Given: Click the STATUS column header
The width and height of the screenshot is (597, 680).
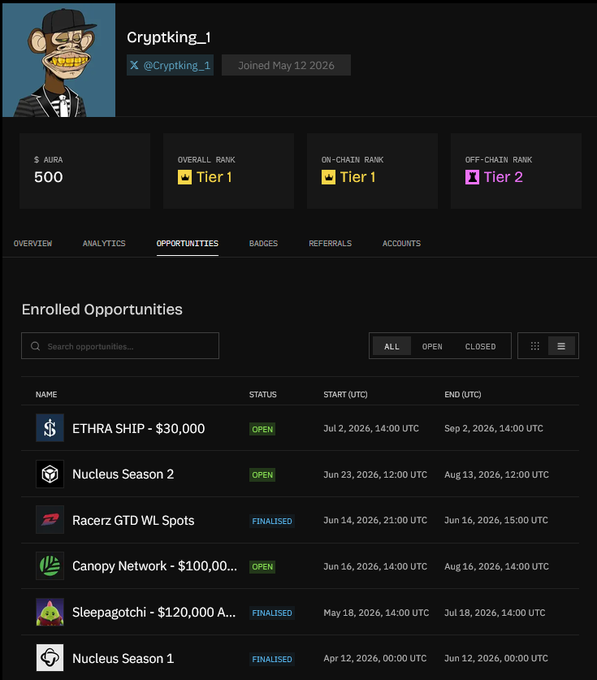Looking at the screenshot, I should tap(263, 394).
